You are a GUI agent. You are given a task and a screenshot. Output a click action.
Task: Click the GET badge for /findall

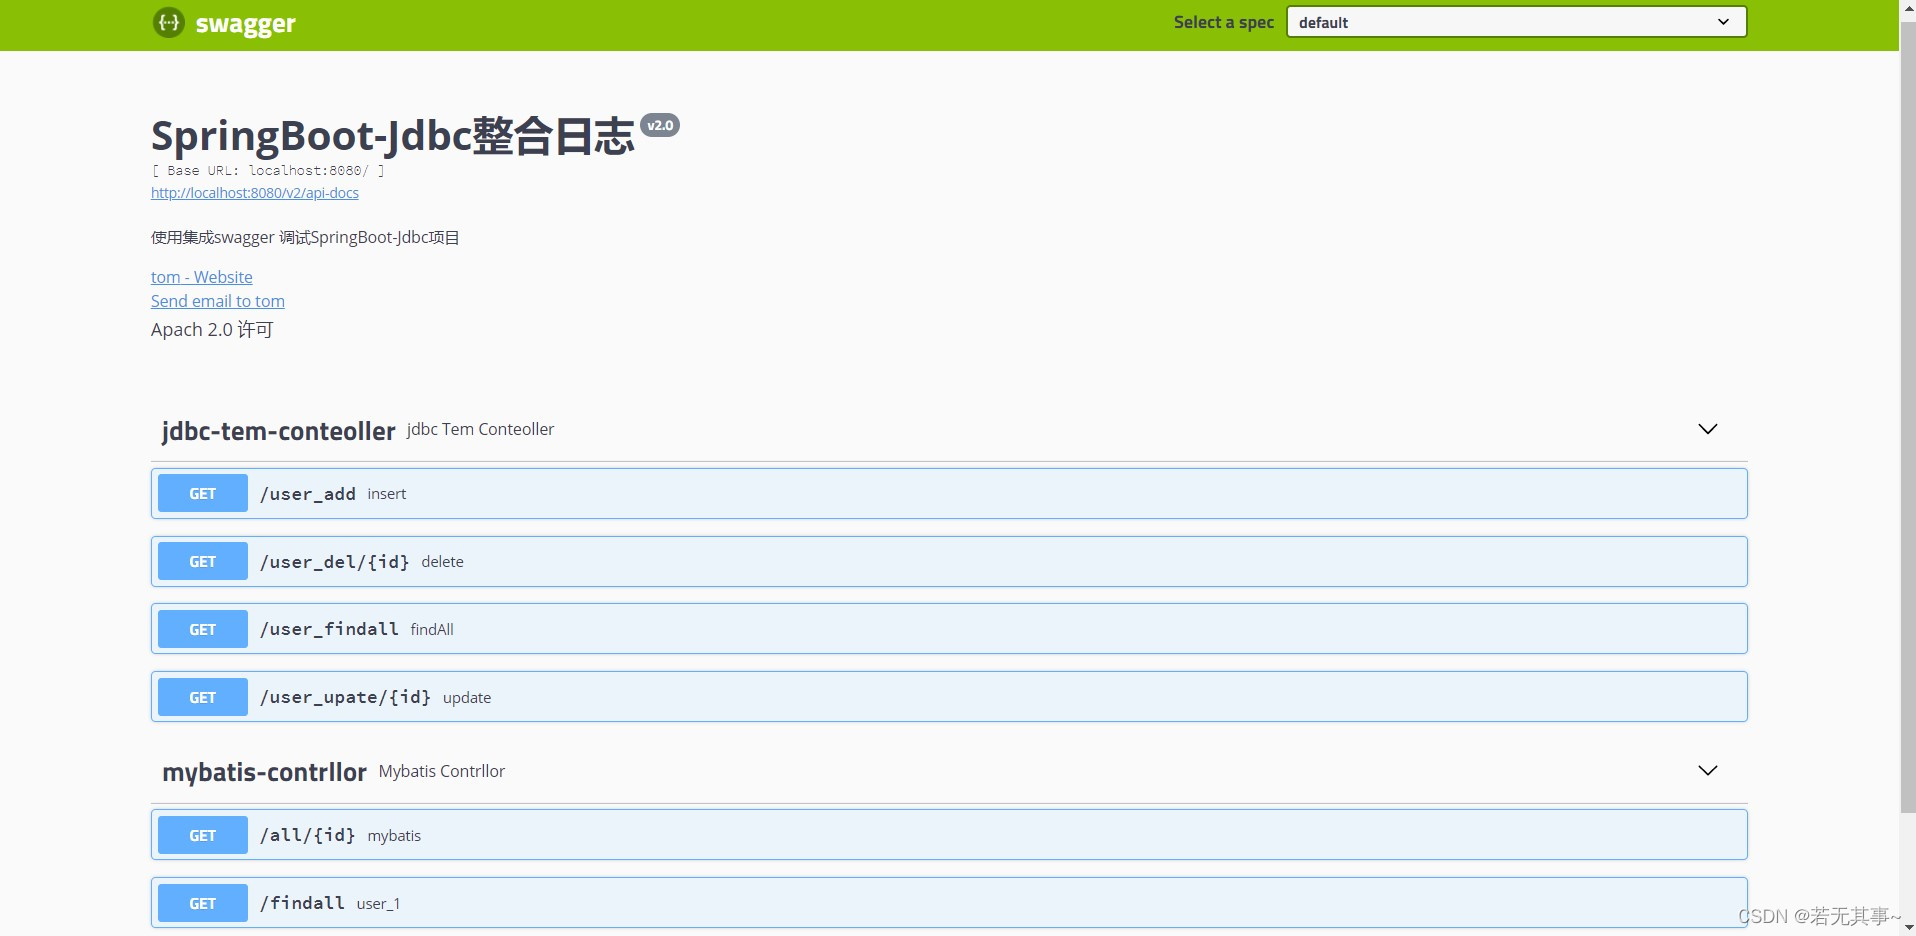201,902
